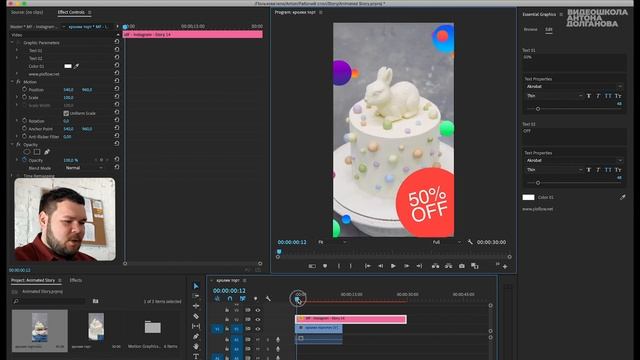
Task: Open Full playback resolution dropdown
Action: pos(447,242)
